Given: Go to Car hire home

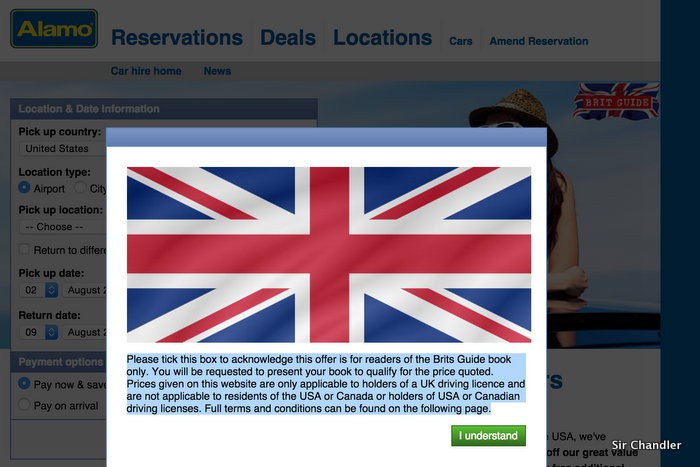Looking at the screenshot, I should point(146,71).
